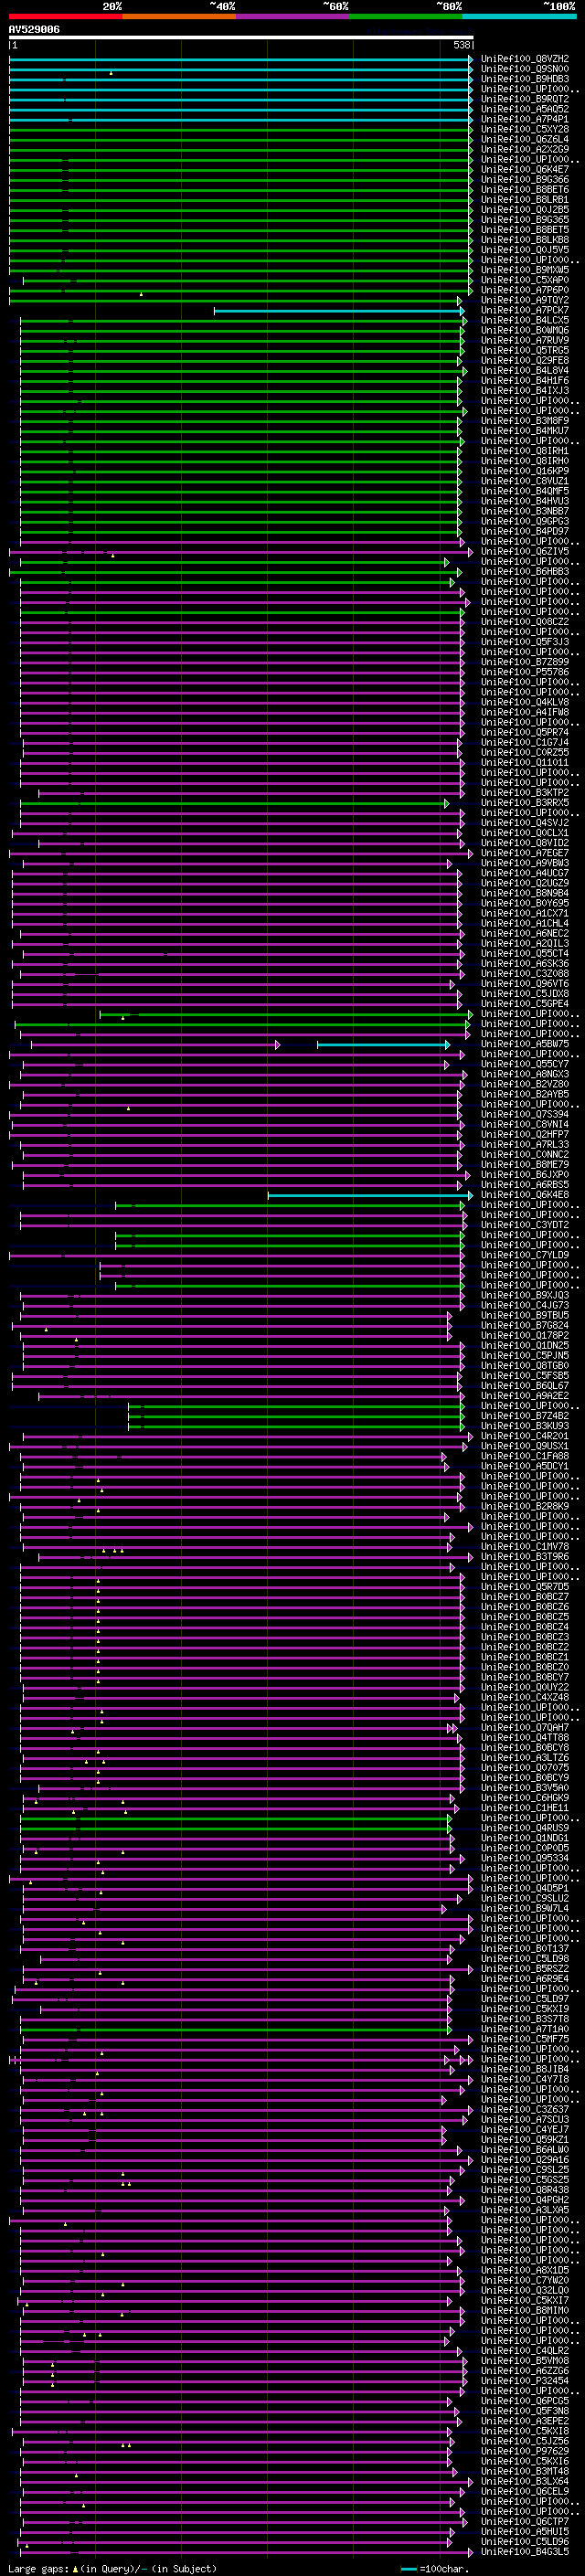Click the query label AV529006
The image size is (585, 2576).
pos(34,29)
